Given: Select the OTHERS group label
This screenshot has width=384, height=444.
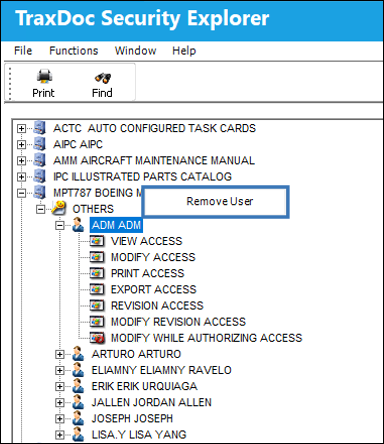Looking at the screenshot, I should tap(93, 209).
